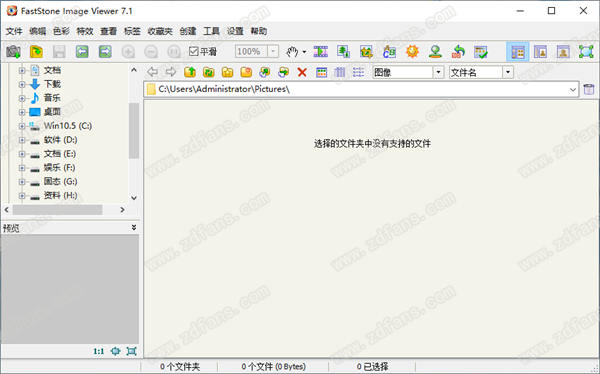Expand the 文档 folder tree node

coord(22,70)
